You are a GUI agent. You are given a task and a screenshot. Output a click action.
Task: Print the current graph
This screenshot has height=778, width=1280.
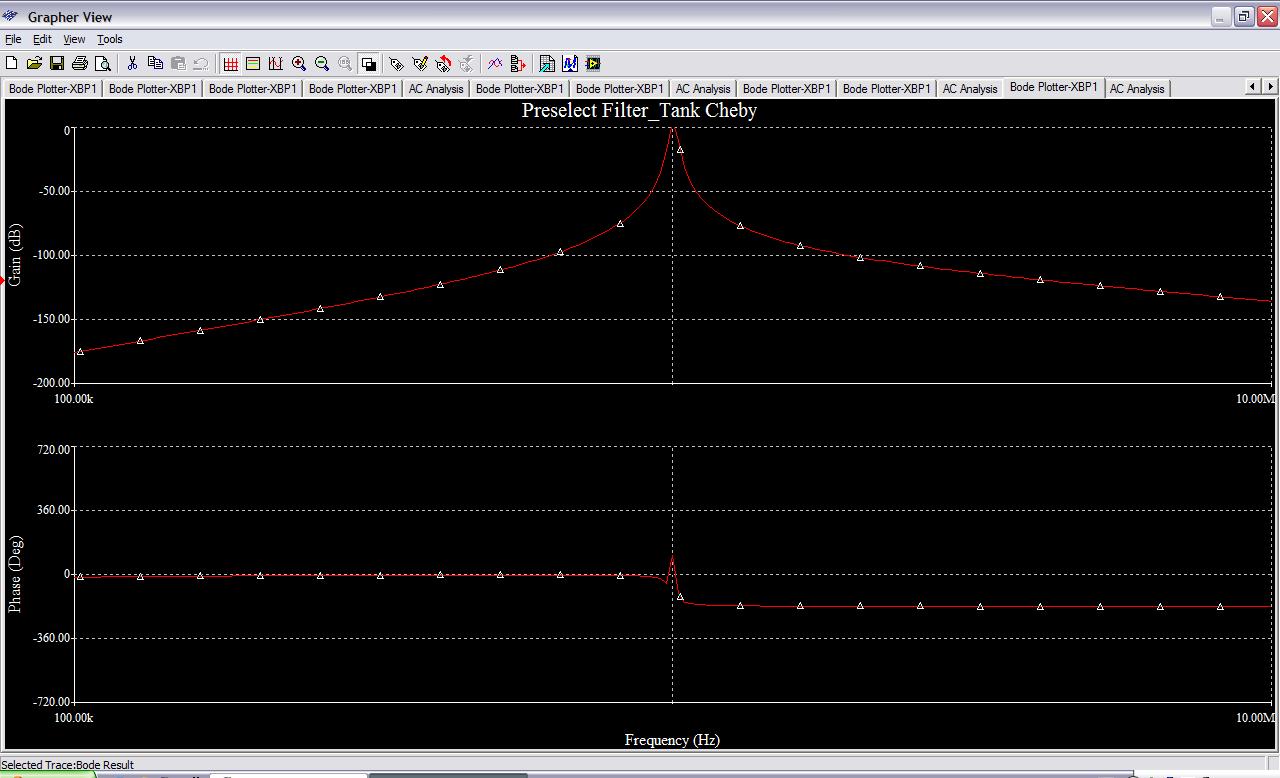pyautogui.click(x=80, y=63)
